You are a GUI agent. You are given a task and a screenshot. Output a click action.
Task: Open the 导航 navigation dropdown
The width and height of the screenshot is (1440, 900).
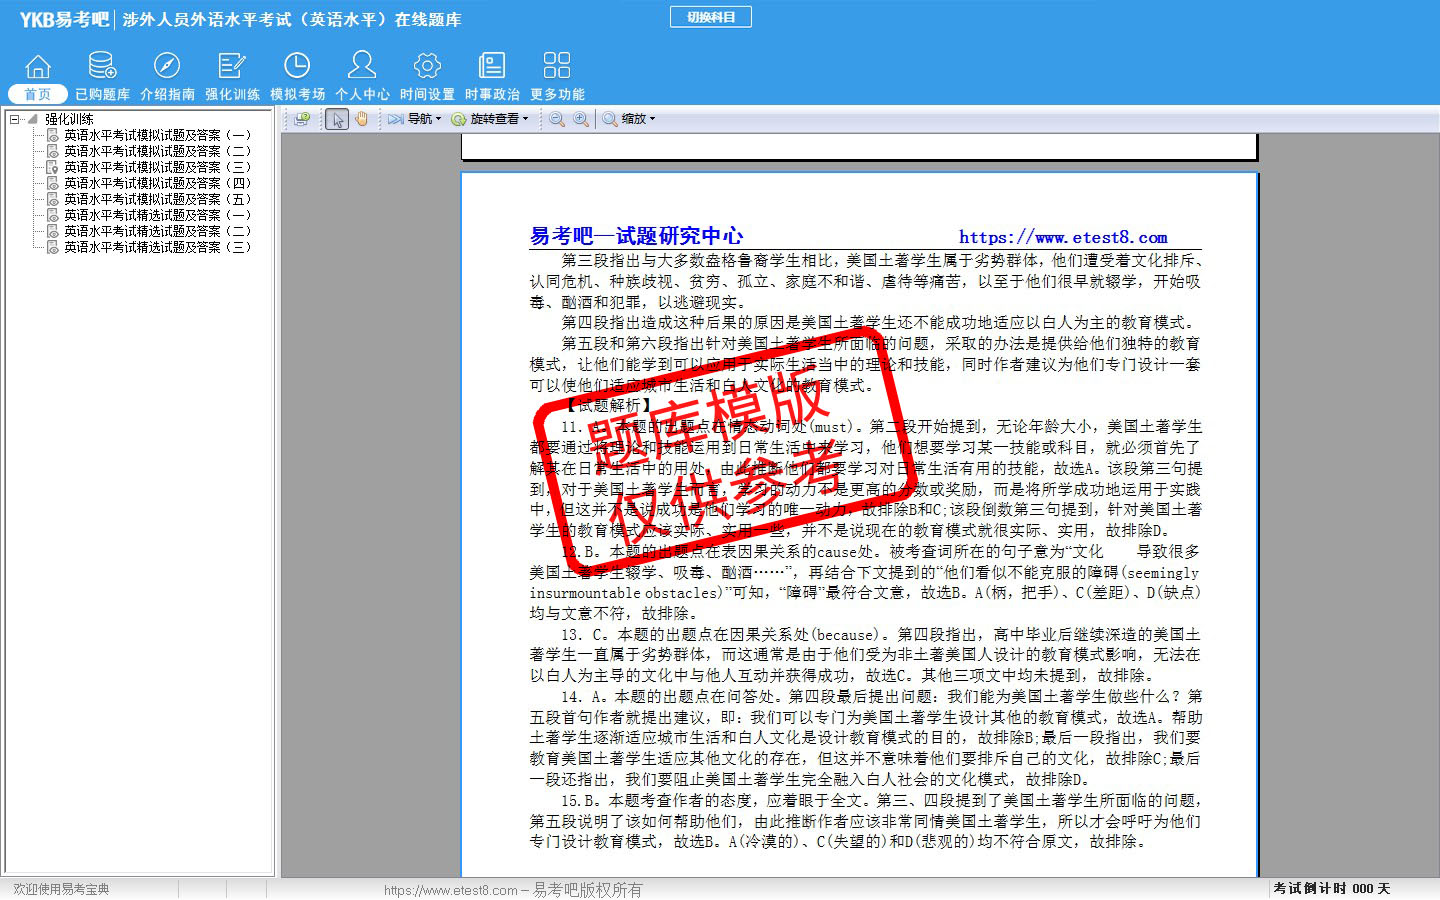(415, 119)
